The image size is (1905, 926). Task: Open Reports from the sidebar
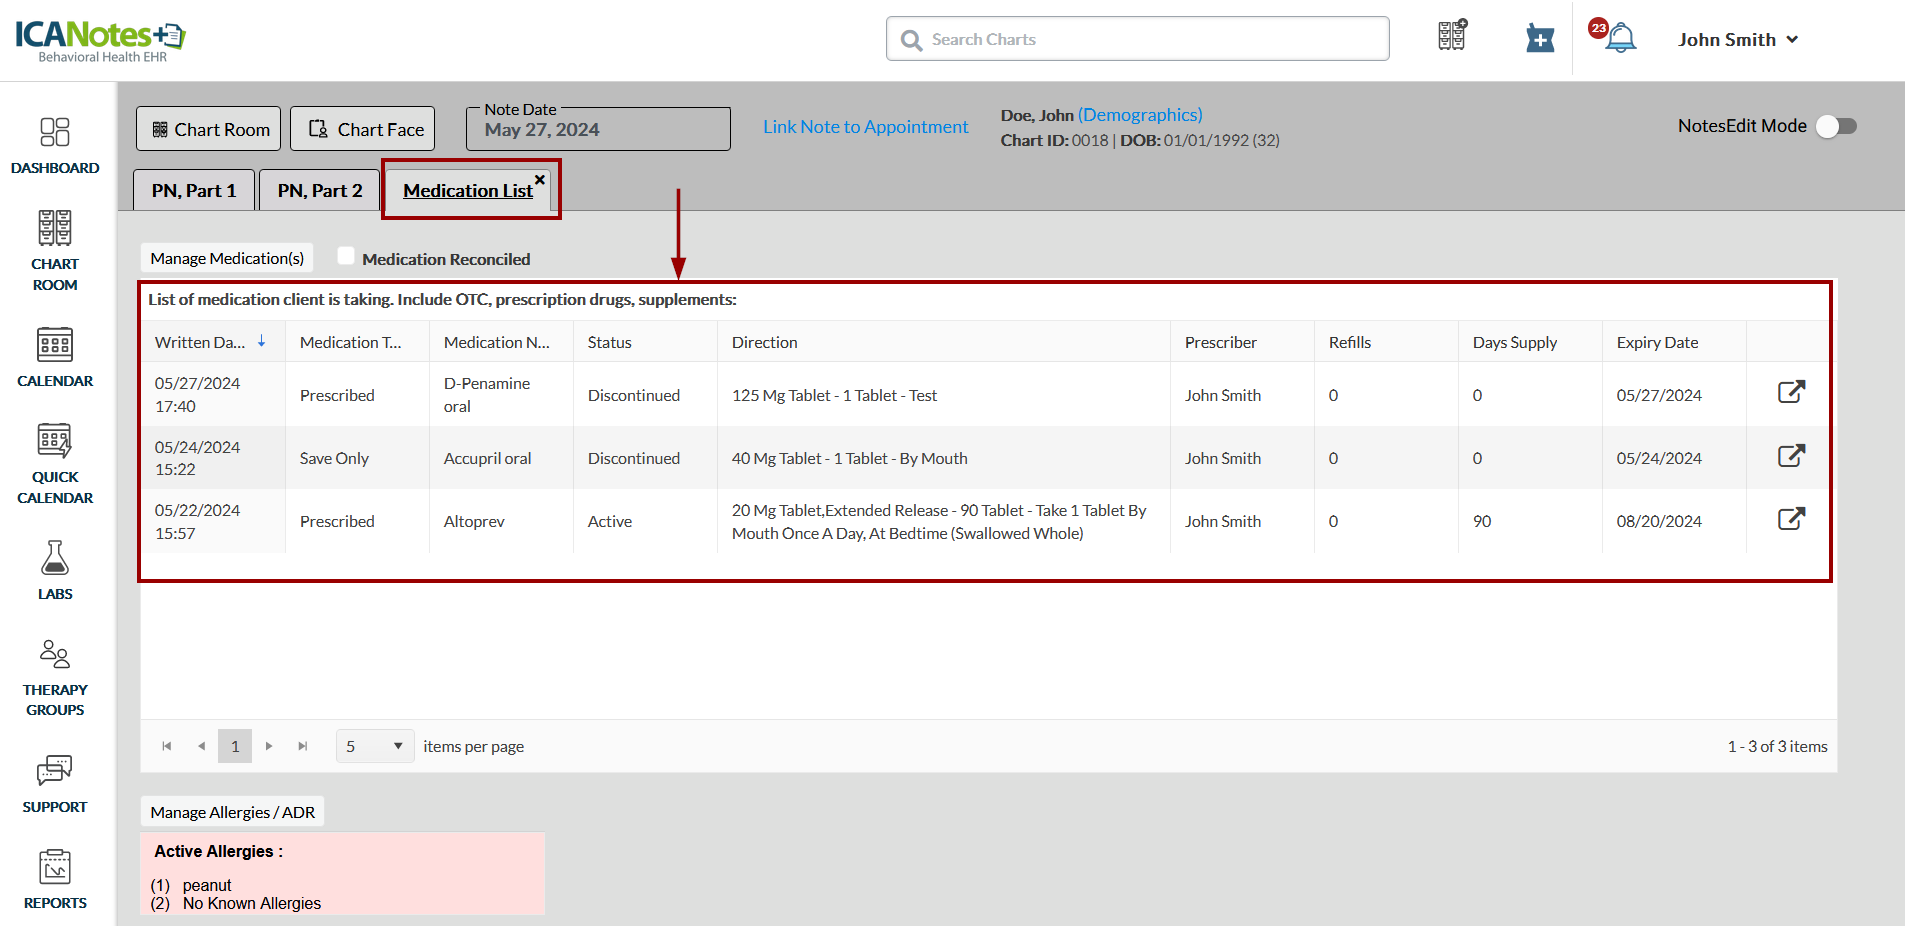coord(55,879)
